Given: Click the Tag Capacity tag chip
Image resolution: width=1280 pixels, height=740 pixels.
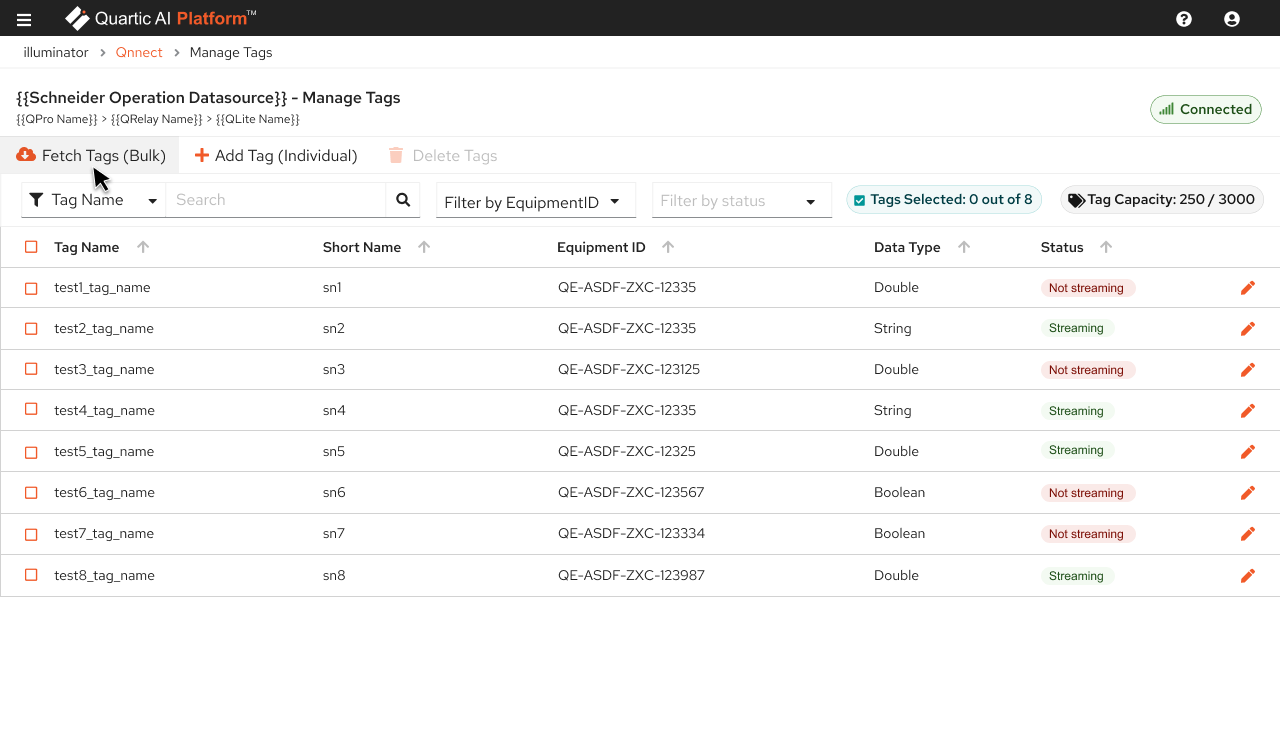Looking at the screenshot, I should (x=1162, y=200).
